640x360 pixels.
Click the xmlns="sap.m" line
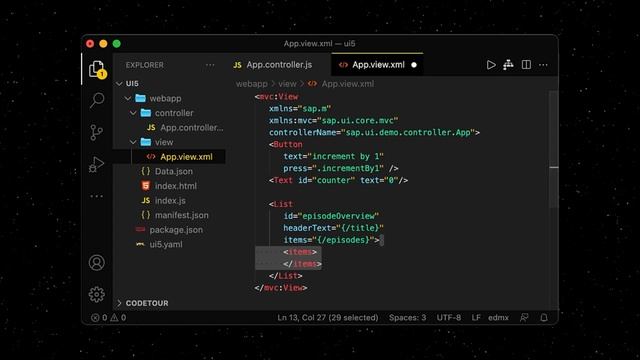pyautogui.click(x=300, y=109)
